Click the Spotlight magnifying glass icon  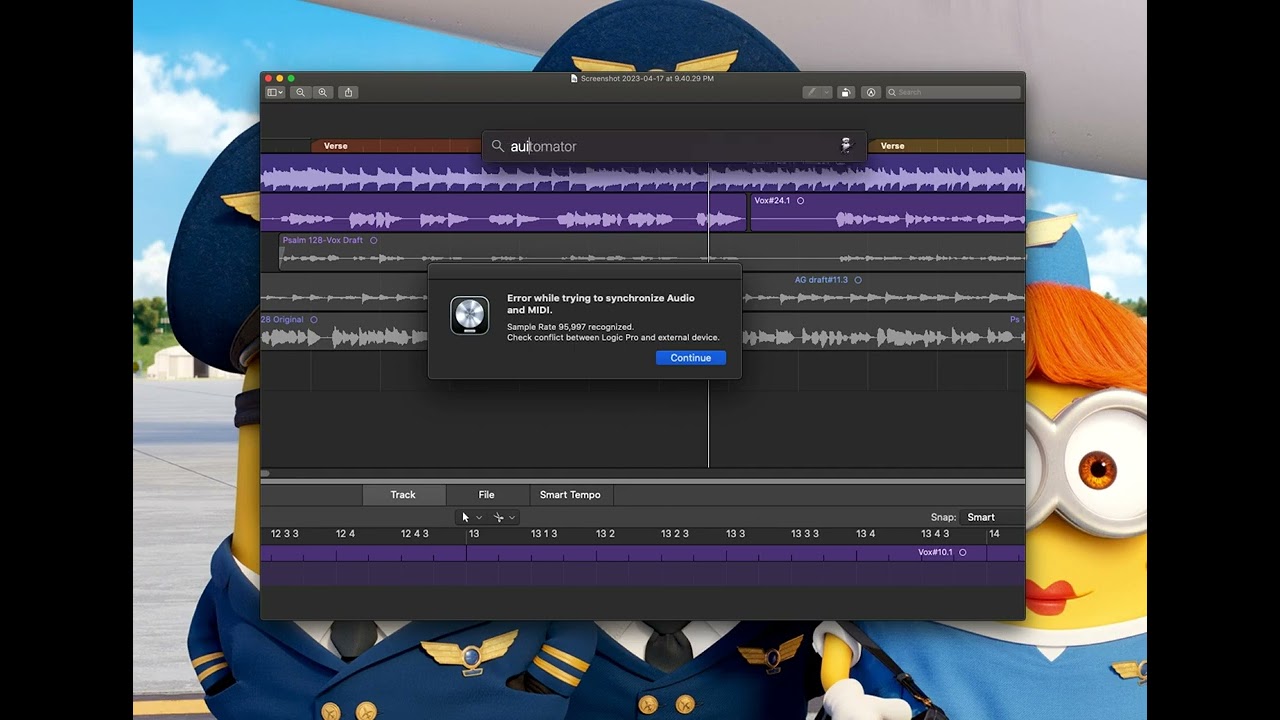click(497, 146)
